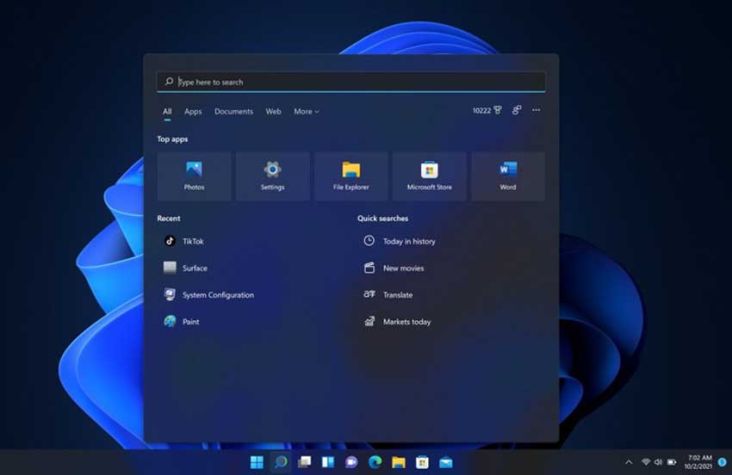This screenshot has height=475, width=732.
Task: Open Microsoft Store from the taskbar
Action: (422, 462)
